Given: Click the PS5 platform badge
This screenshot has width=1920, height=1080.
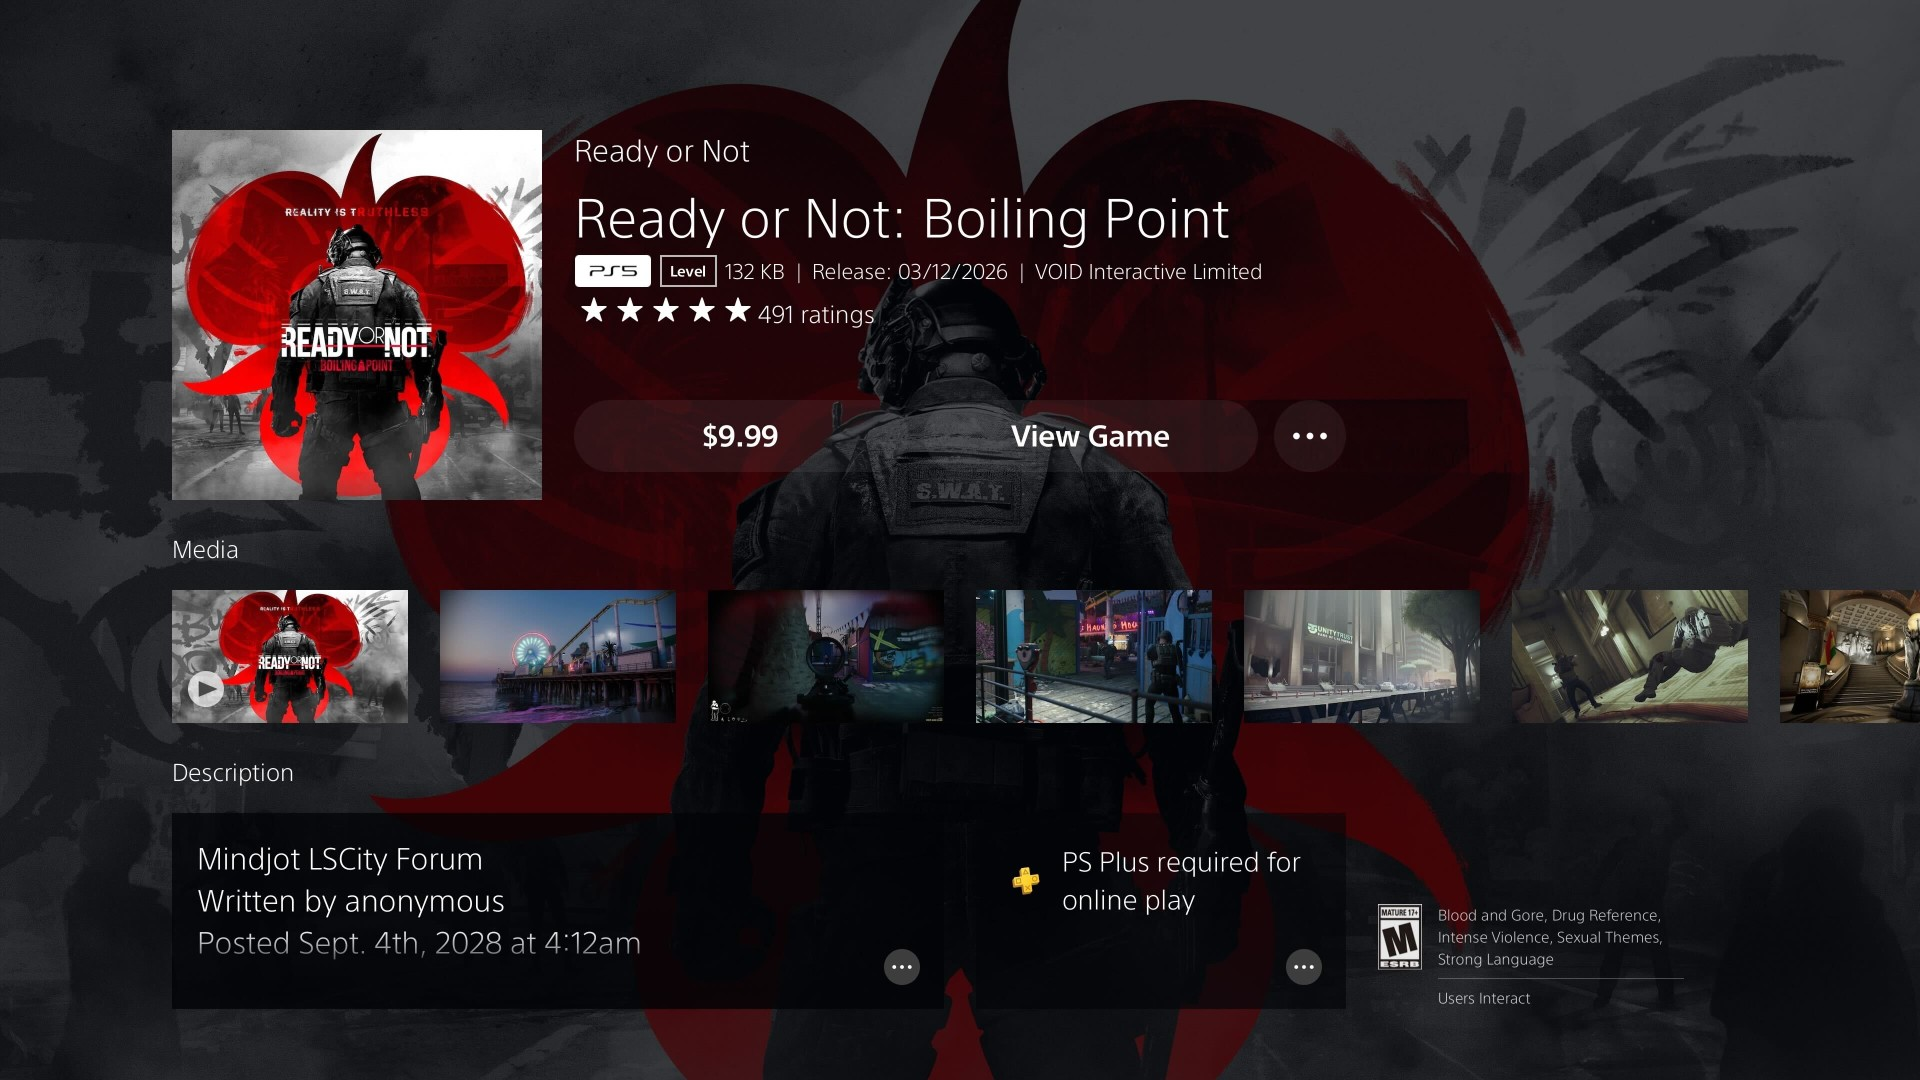Looking at the screenshot, I should (612, 271).
